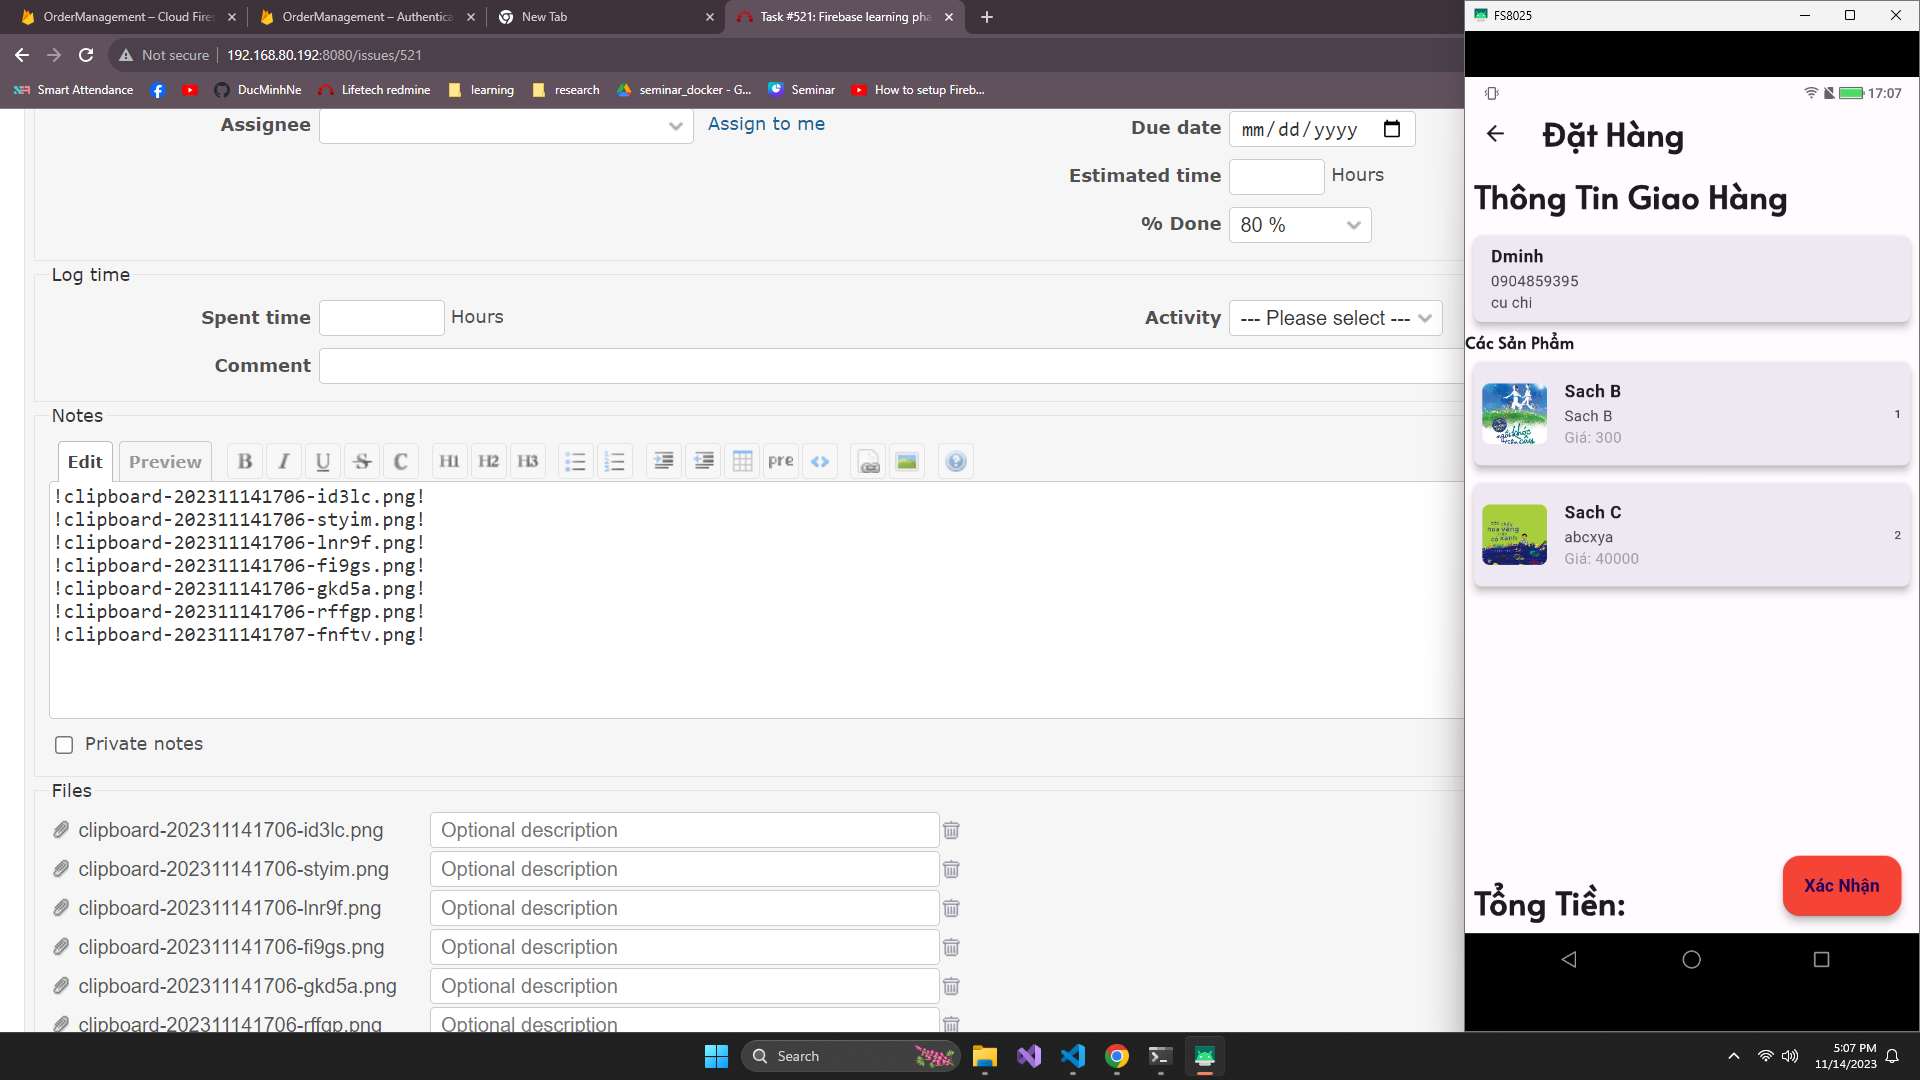Open Due date calendar picker
The width and height of the screenshot is (1920, 1080).
tap(1392, 129)
